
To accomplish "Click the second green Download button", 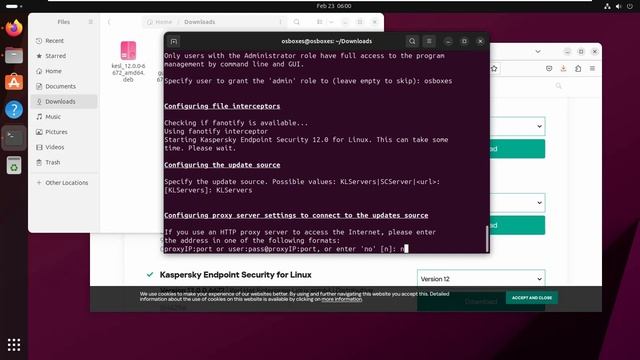I will [518, 225].
